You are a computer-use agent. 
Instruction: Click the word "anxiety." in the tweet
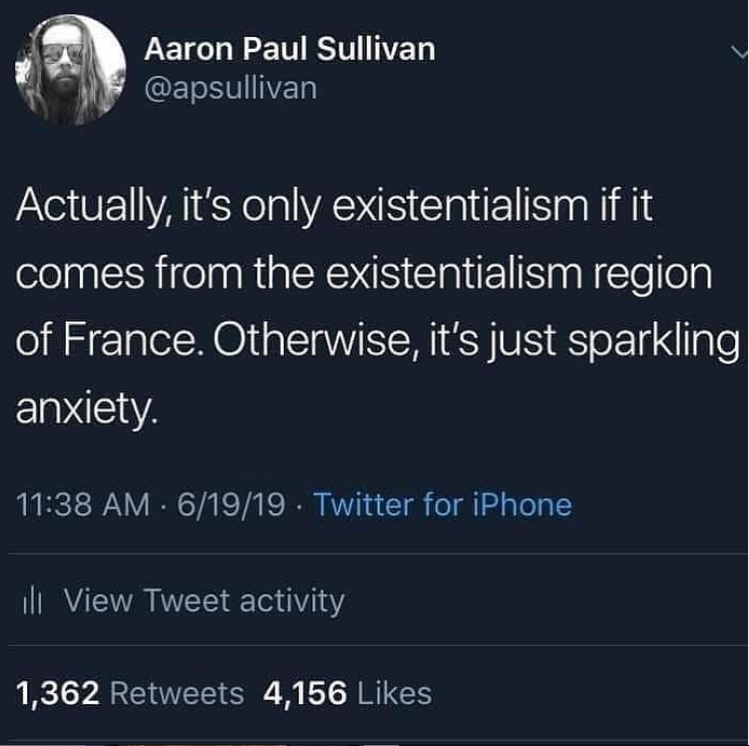point(86,410)
